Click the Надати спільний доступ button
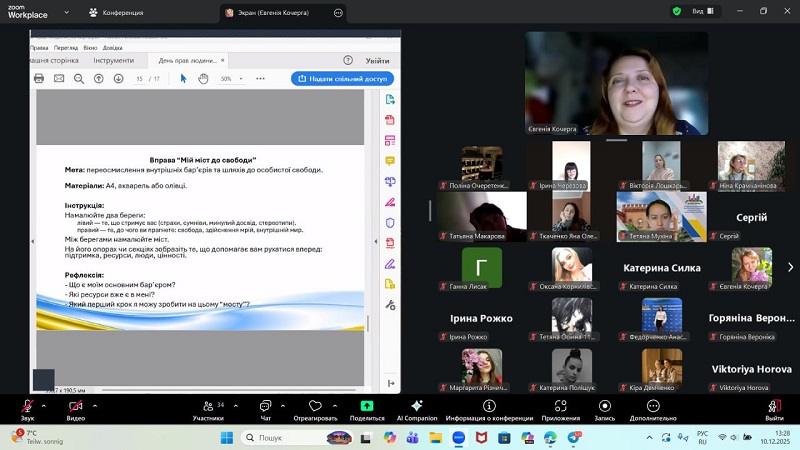 [342, 78]
